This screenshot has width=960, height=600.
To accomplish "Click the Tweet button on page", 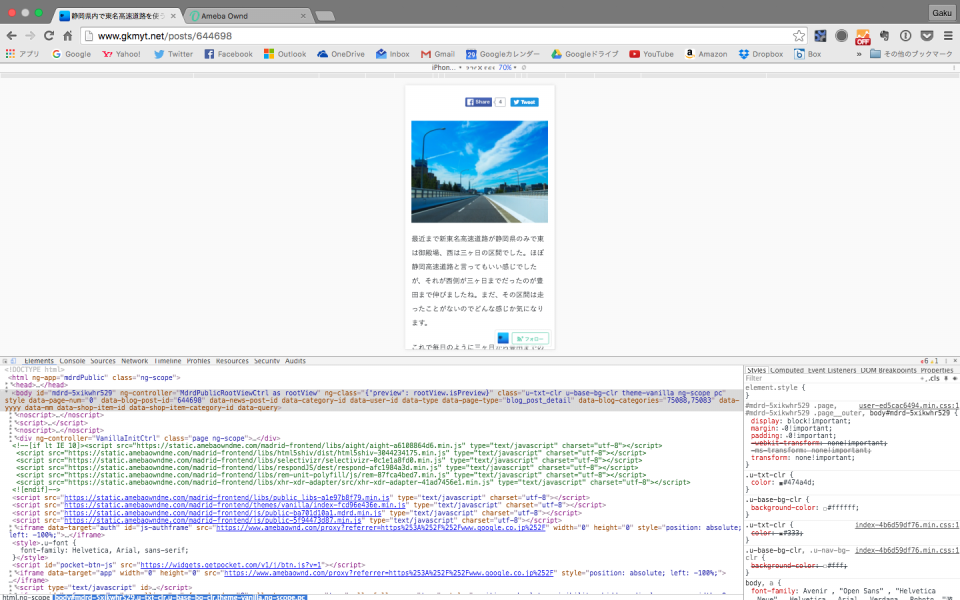I will click(x=524, y=102).
